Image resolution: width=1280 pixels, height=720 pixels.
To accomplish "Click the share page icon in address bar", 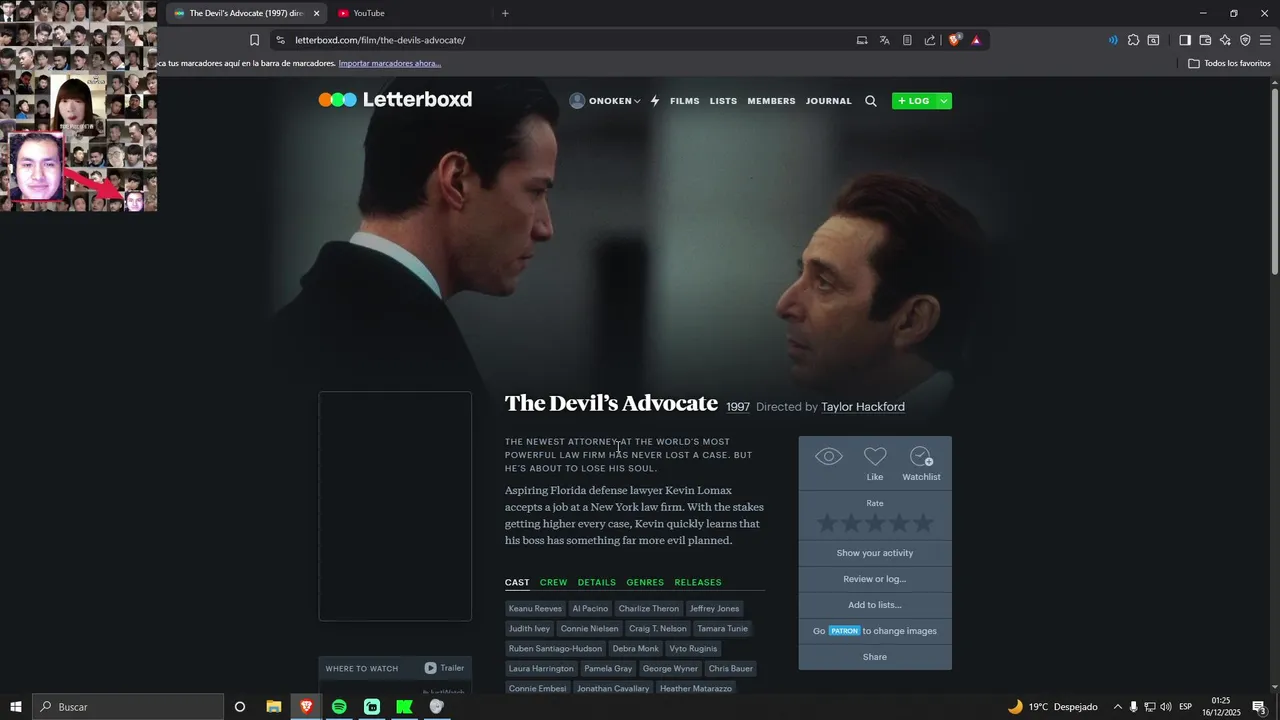I will (930, 40).
